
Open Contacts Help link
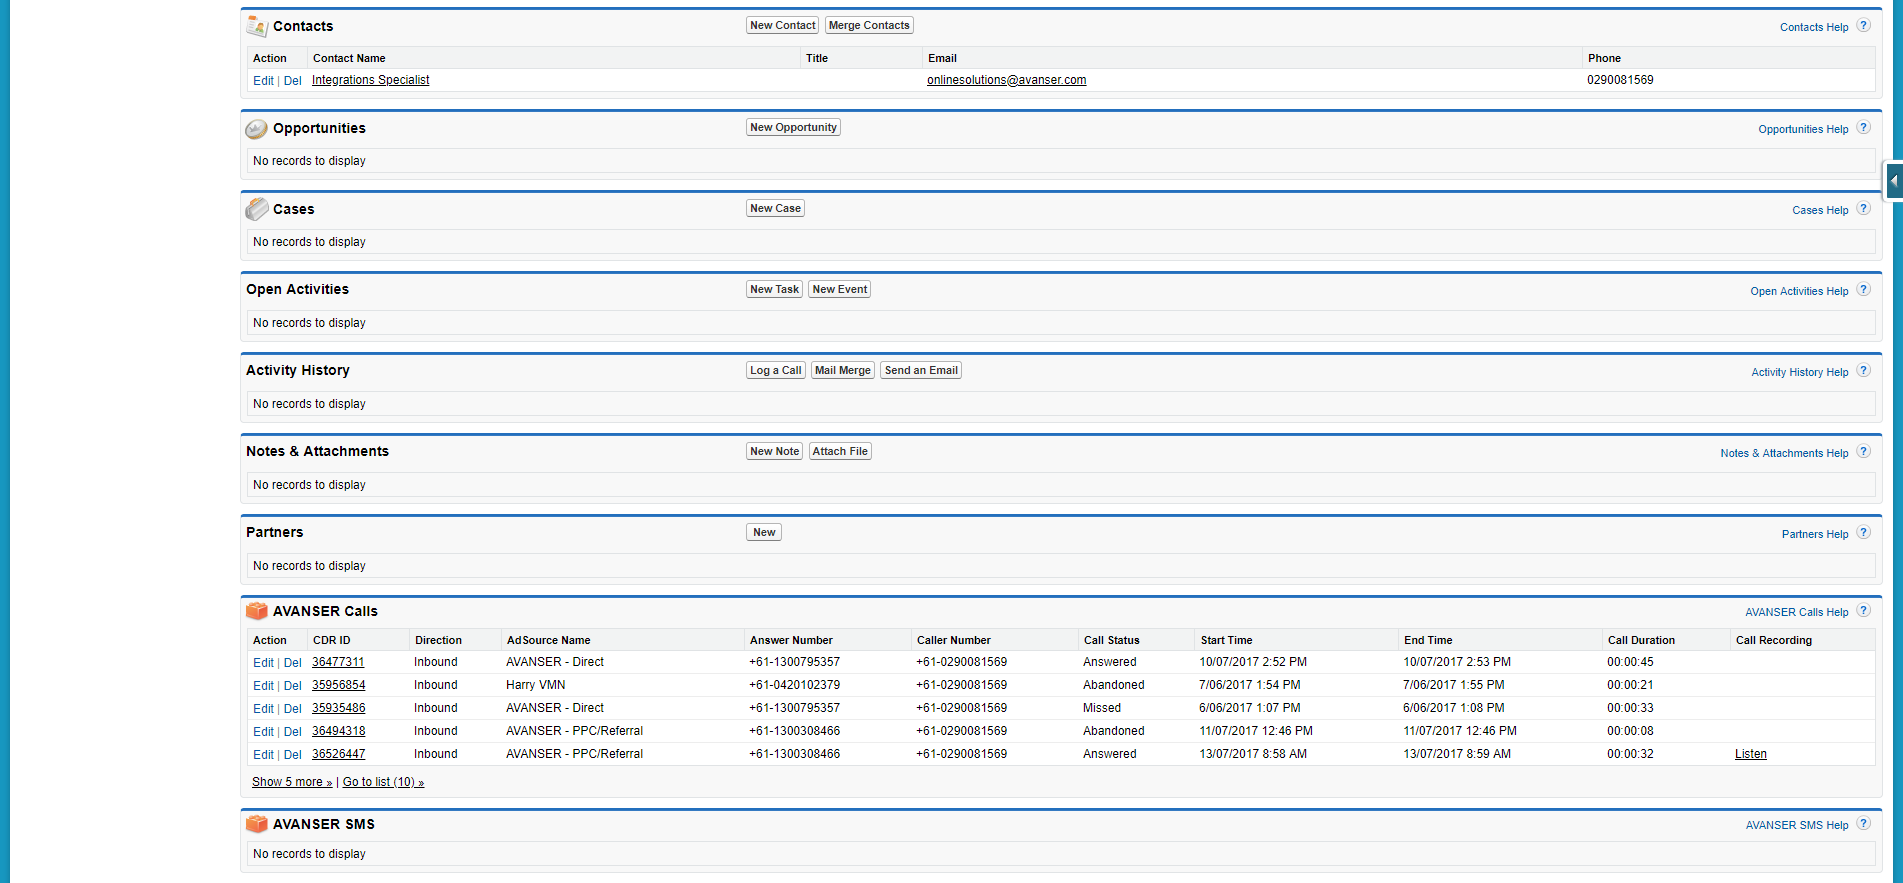[1814, 27]
